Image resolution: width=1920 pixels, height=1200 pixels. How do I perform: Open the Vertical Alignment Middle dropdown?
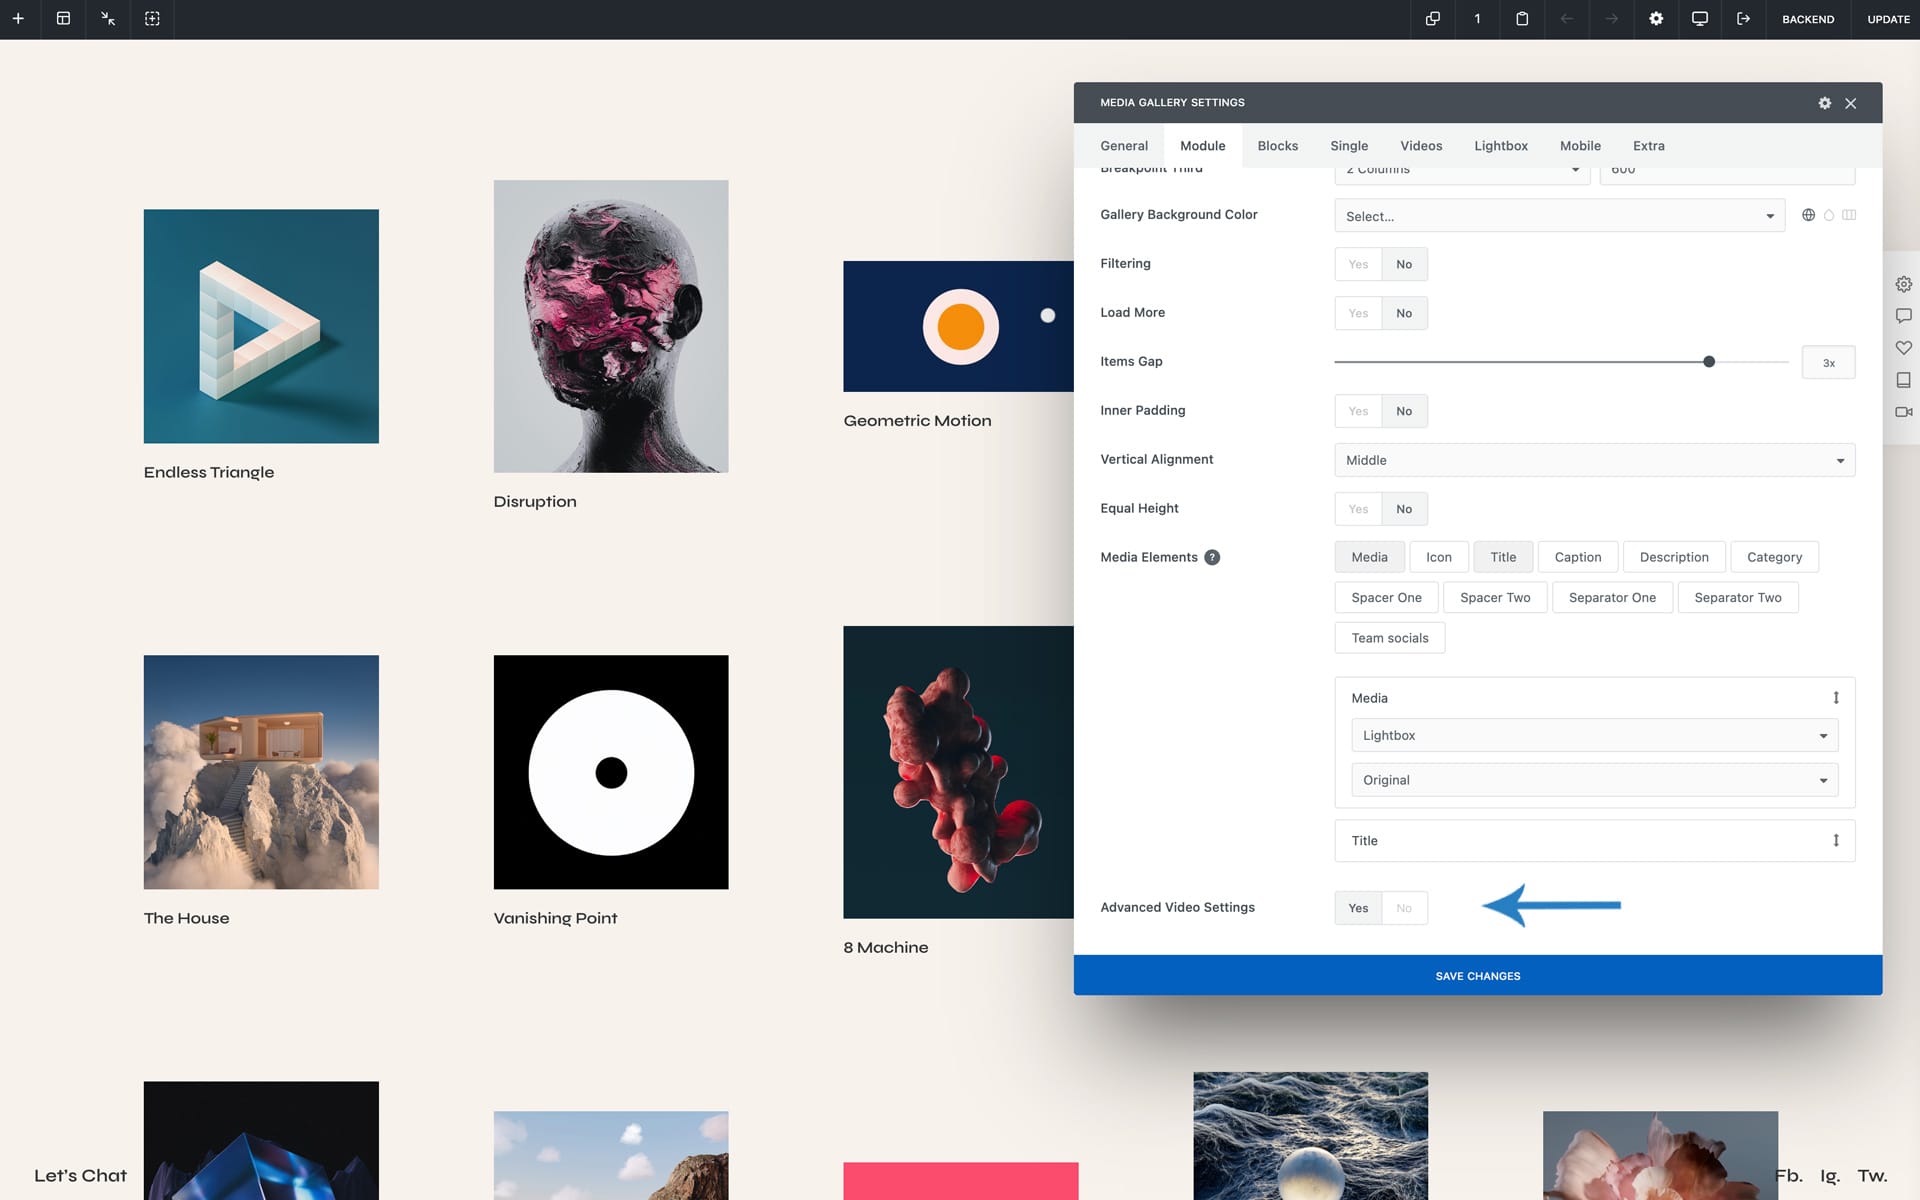(1594, 460)
